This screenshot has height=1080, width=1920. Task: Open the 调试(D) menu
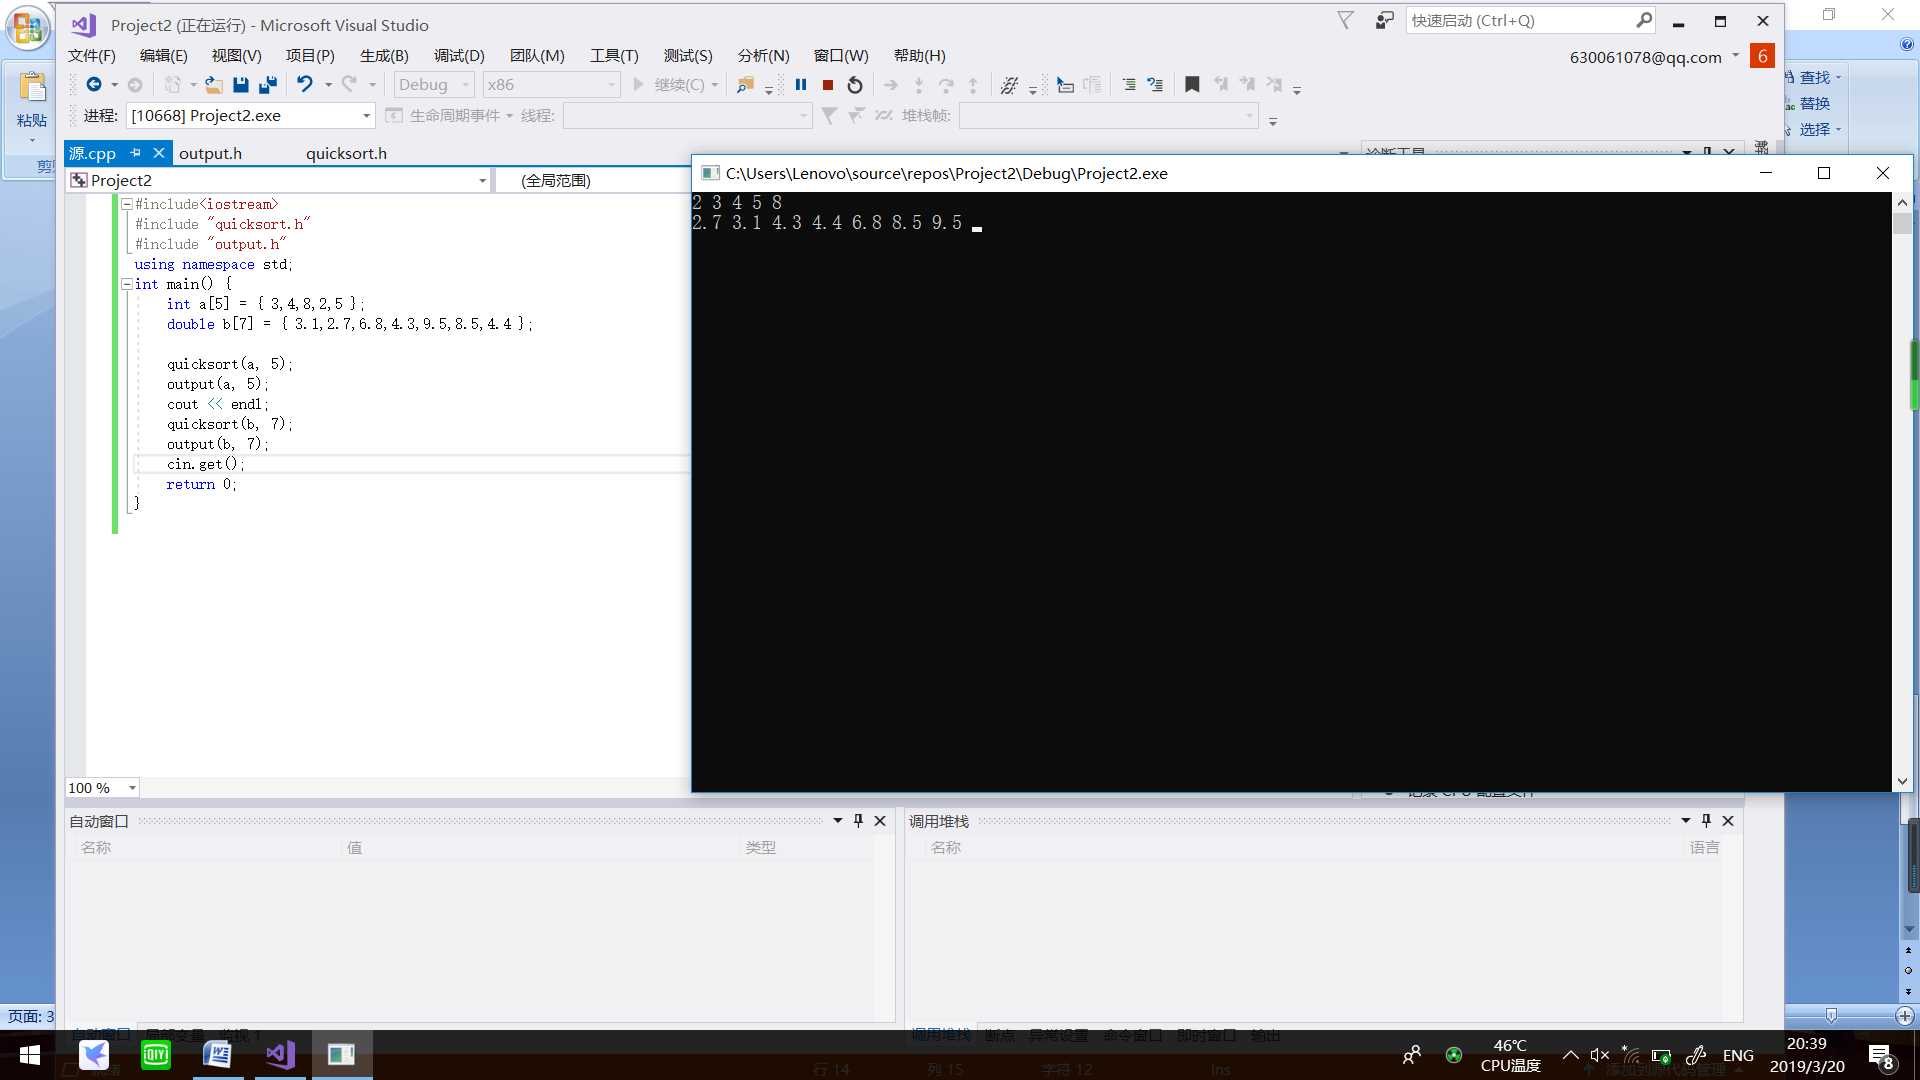pyautogui.click(x=460, y=56)
